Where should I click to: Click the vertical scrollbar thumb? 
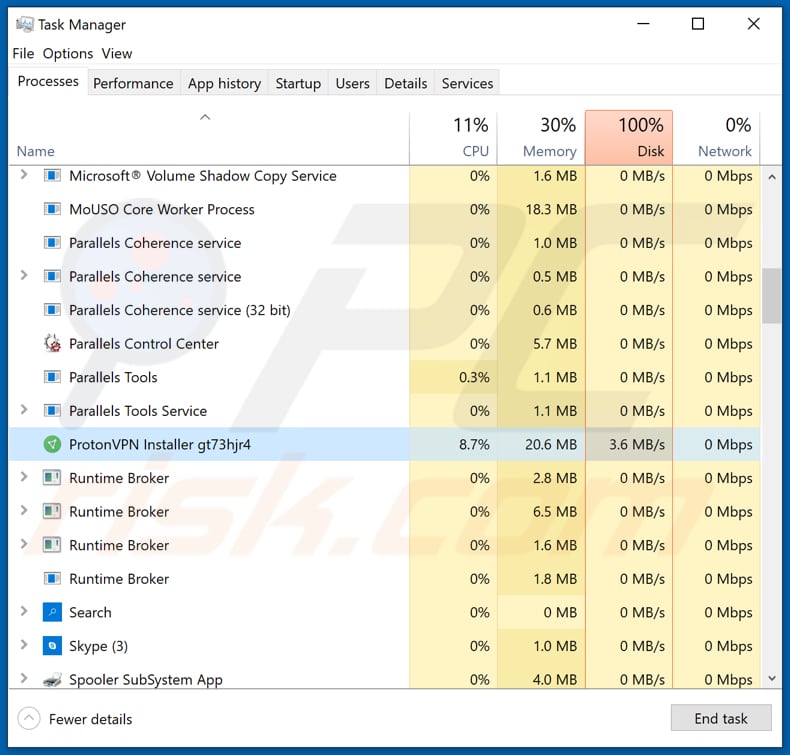[771, 296]
